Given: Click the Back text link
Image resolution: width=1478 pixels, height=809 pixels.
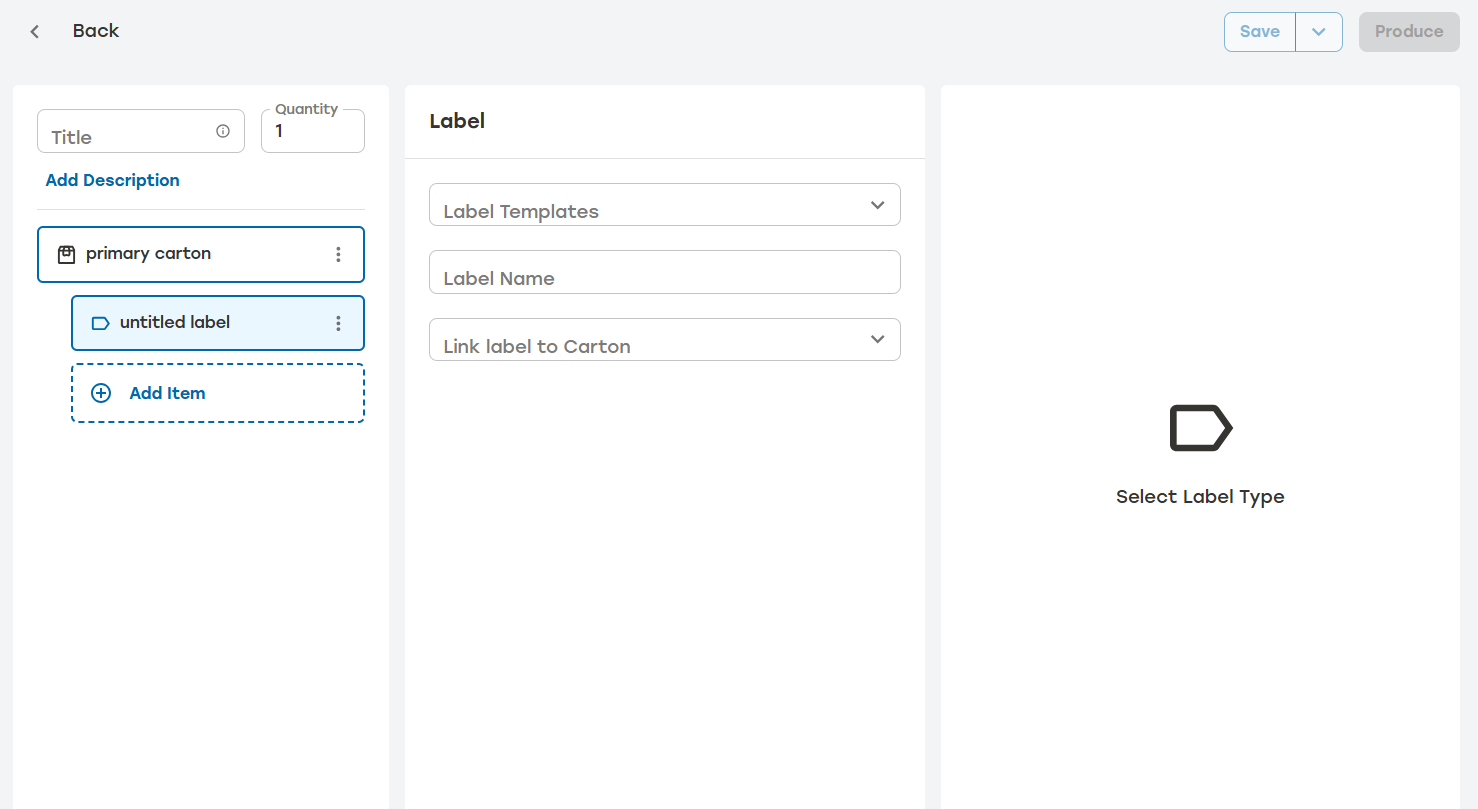Looking at the screenshot, I should tap(96, 31).
